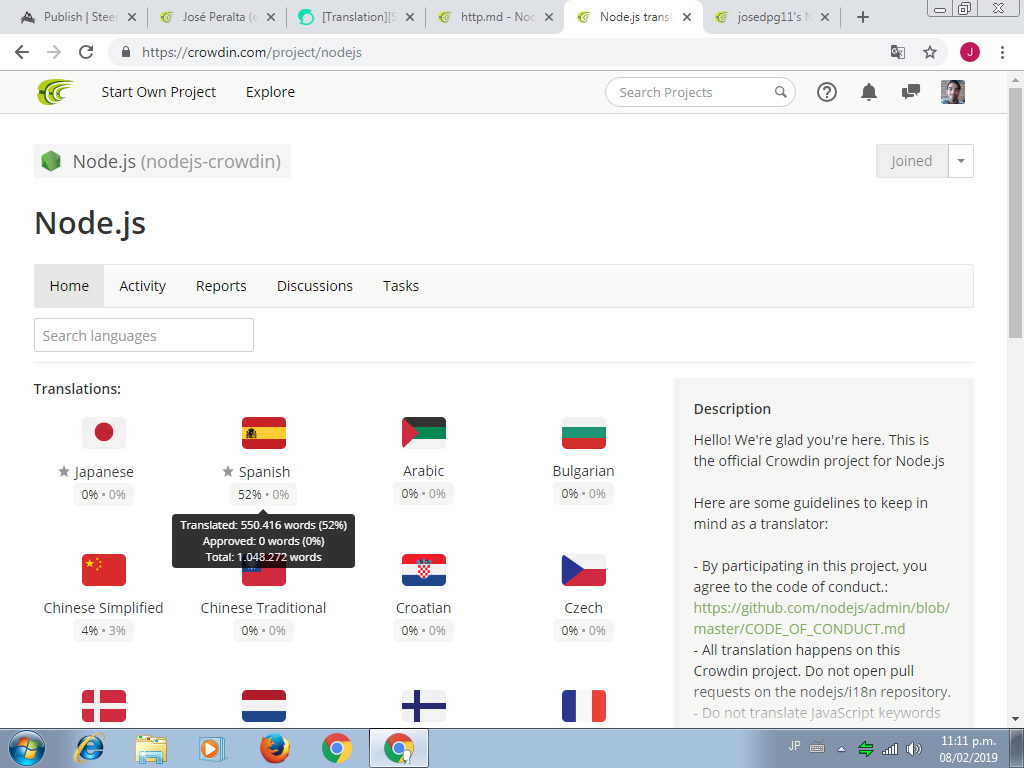Open Firefox from the taskbar
The width and height of the screenshot is (1024, 768).
pos(274,748)
